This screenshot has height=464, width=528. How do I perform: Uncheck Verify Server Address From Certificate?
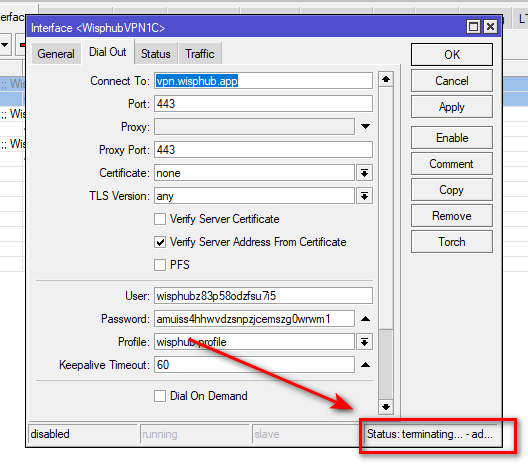click(x=160, y=242)
